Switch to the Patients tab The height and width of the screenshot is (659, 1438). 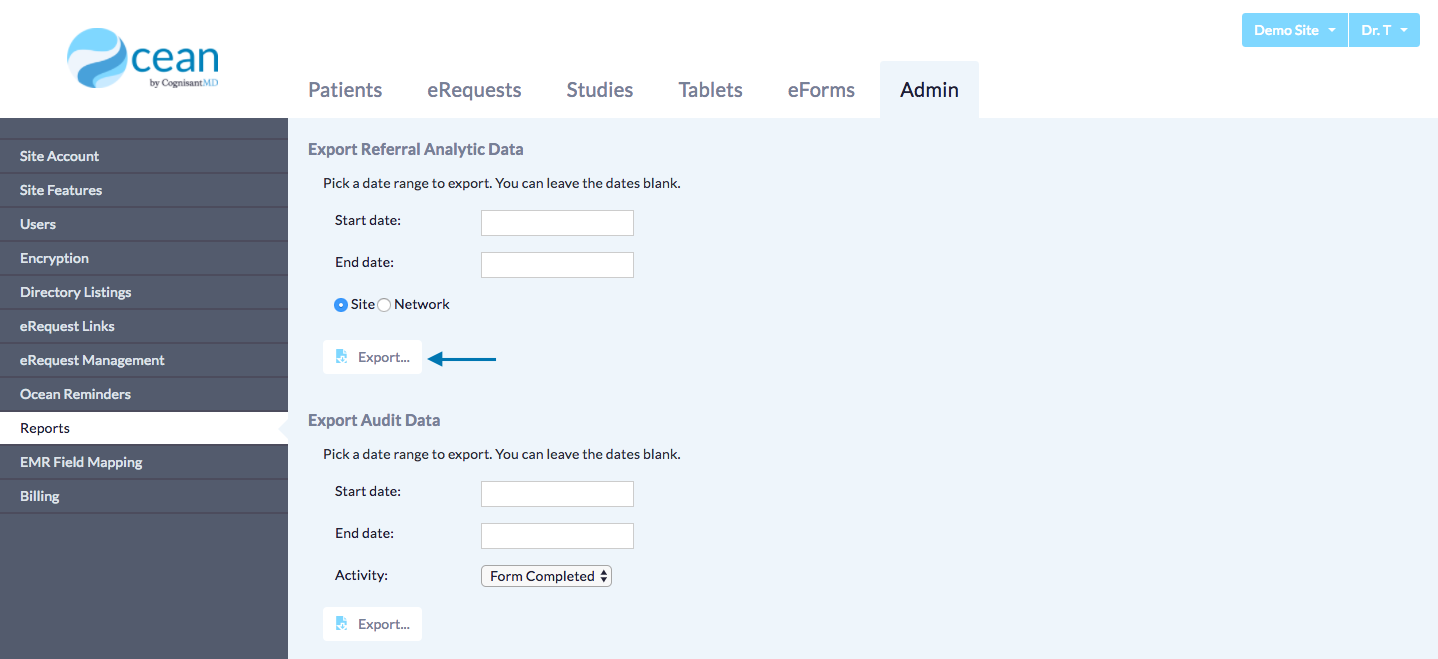coord(345,90)
